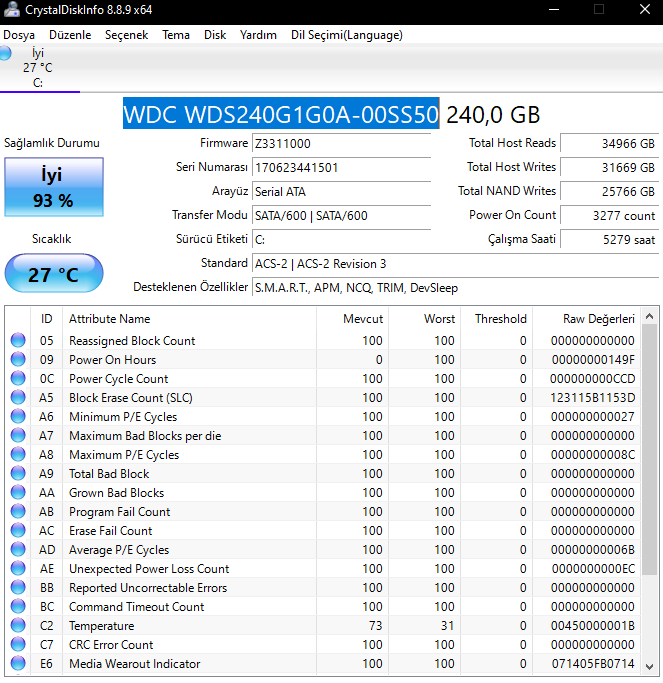663x683 pixels.
Task: Click status icon for Program Fail Count
Action: coord(18,511)
